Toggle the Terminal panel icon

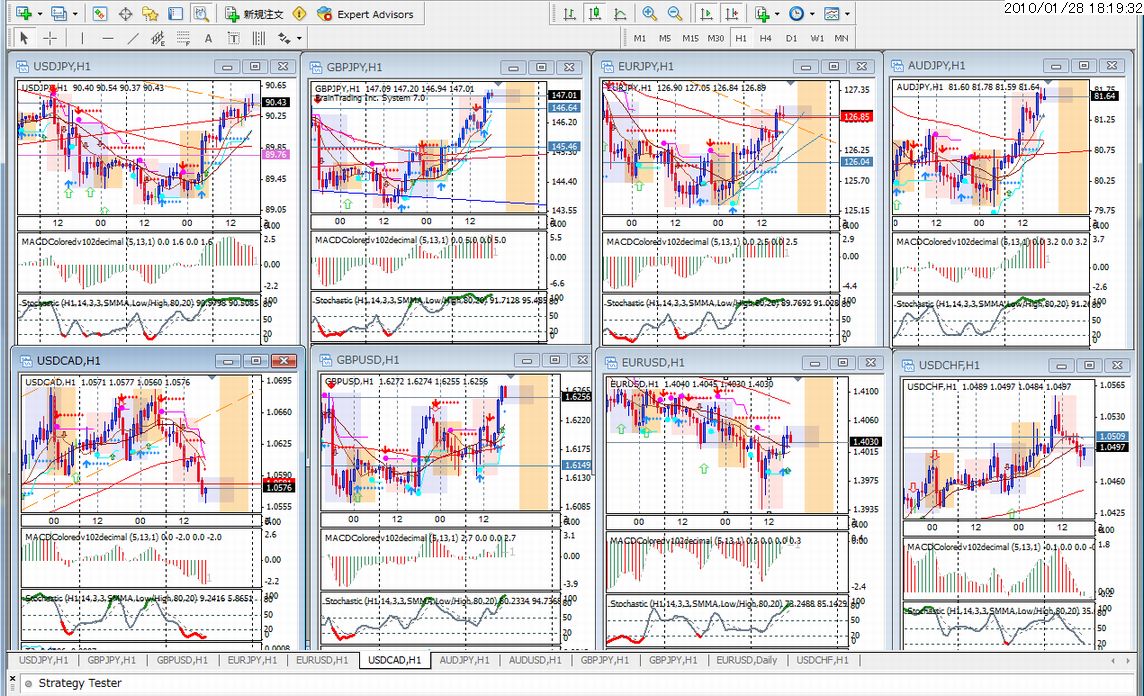point(176,13)
